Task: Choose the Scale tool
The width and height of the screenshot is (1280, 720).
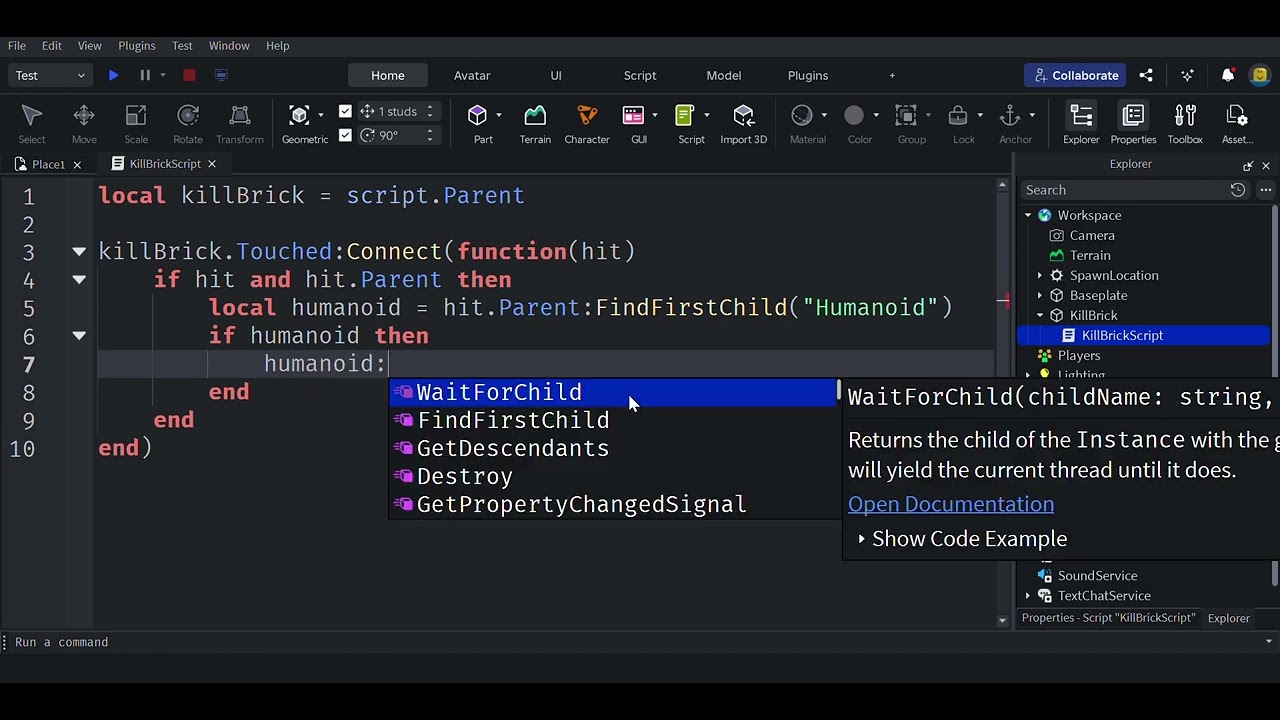Action: tap(136, 125)
